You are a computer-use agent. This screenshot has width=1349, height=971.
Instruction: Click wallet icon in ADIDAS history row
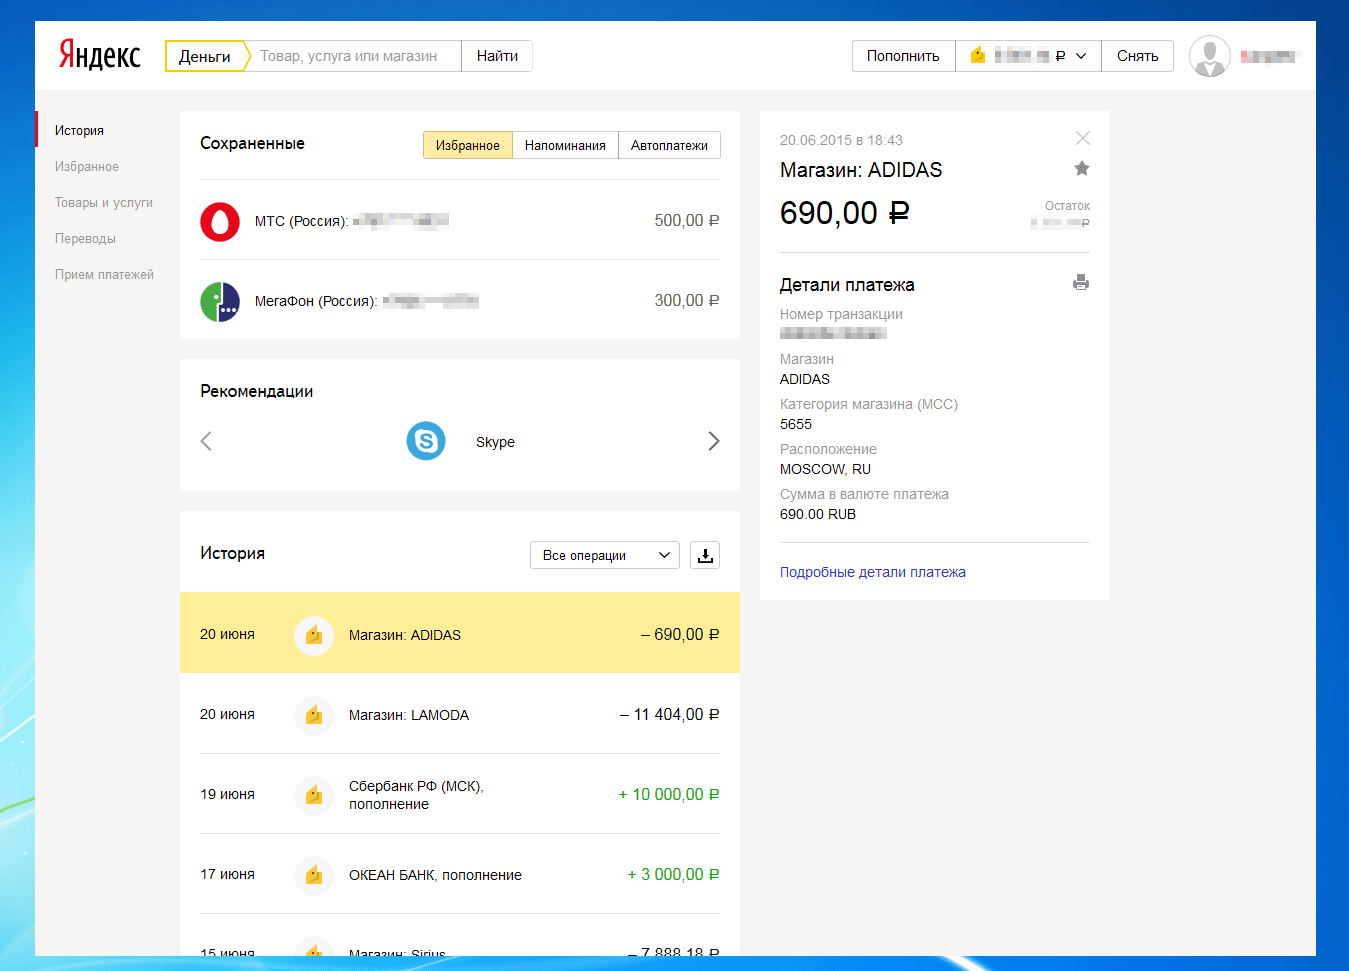coord(314,635)
